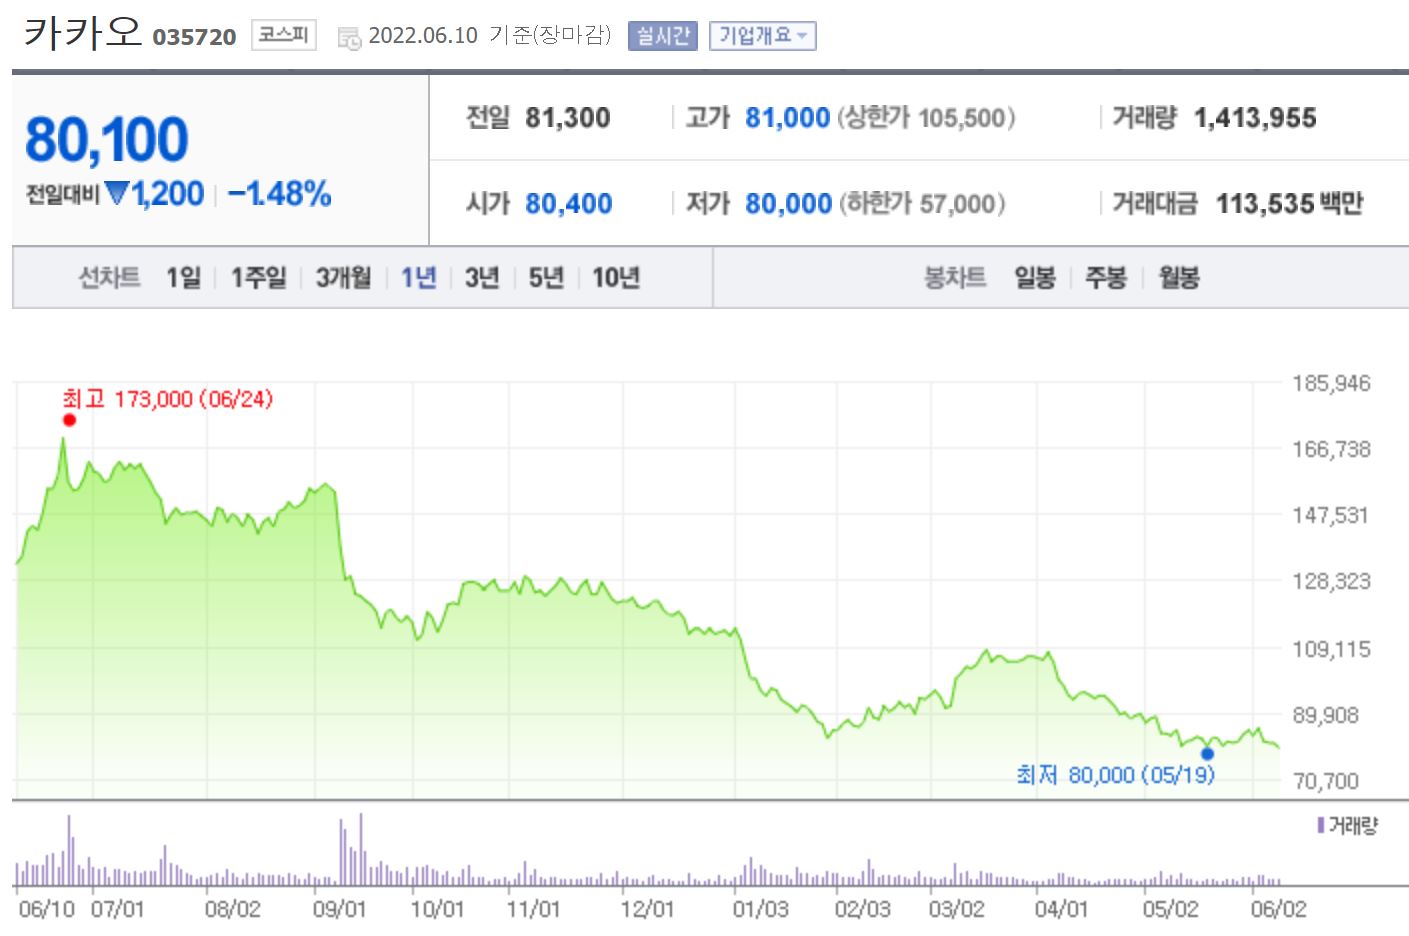Click the 최고 173,000 (06/24) label
Screen dimensions: 1409x936
(168, 399)
